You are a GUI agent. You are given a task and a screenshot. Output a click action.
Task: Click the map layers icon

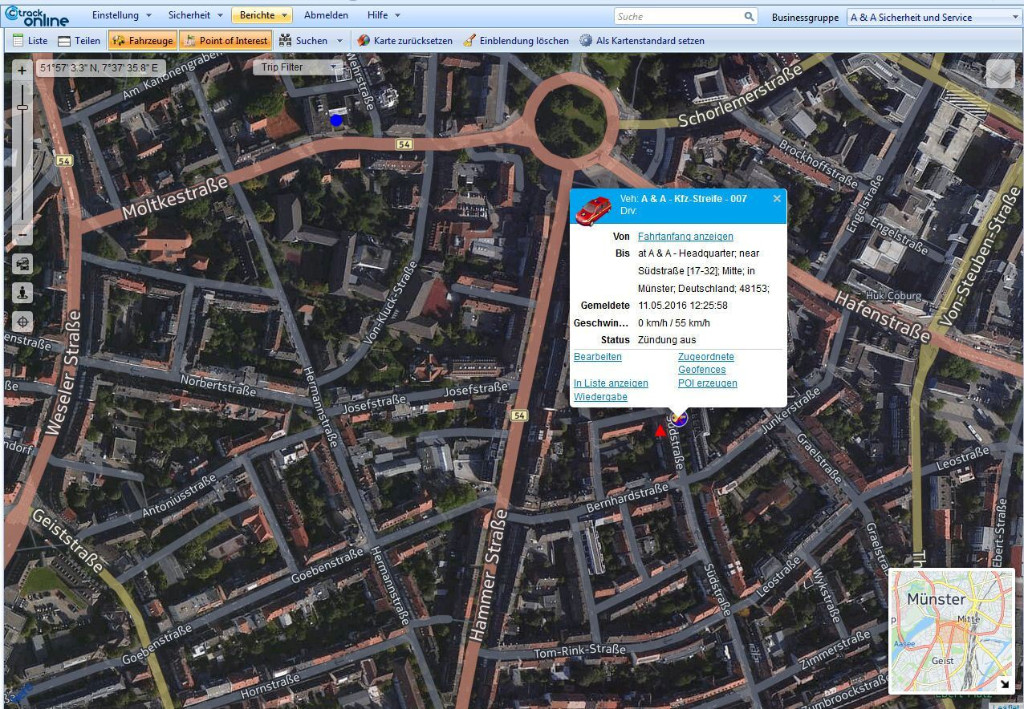[999, 73]
